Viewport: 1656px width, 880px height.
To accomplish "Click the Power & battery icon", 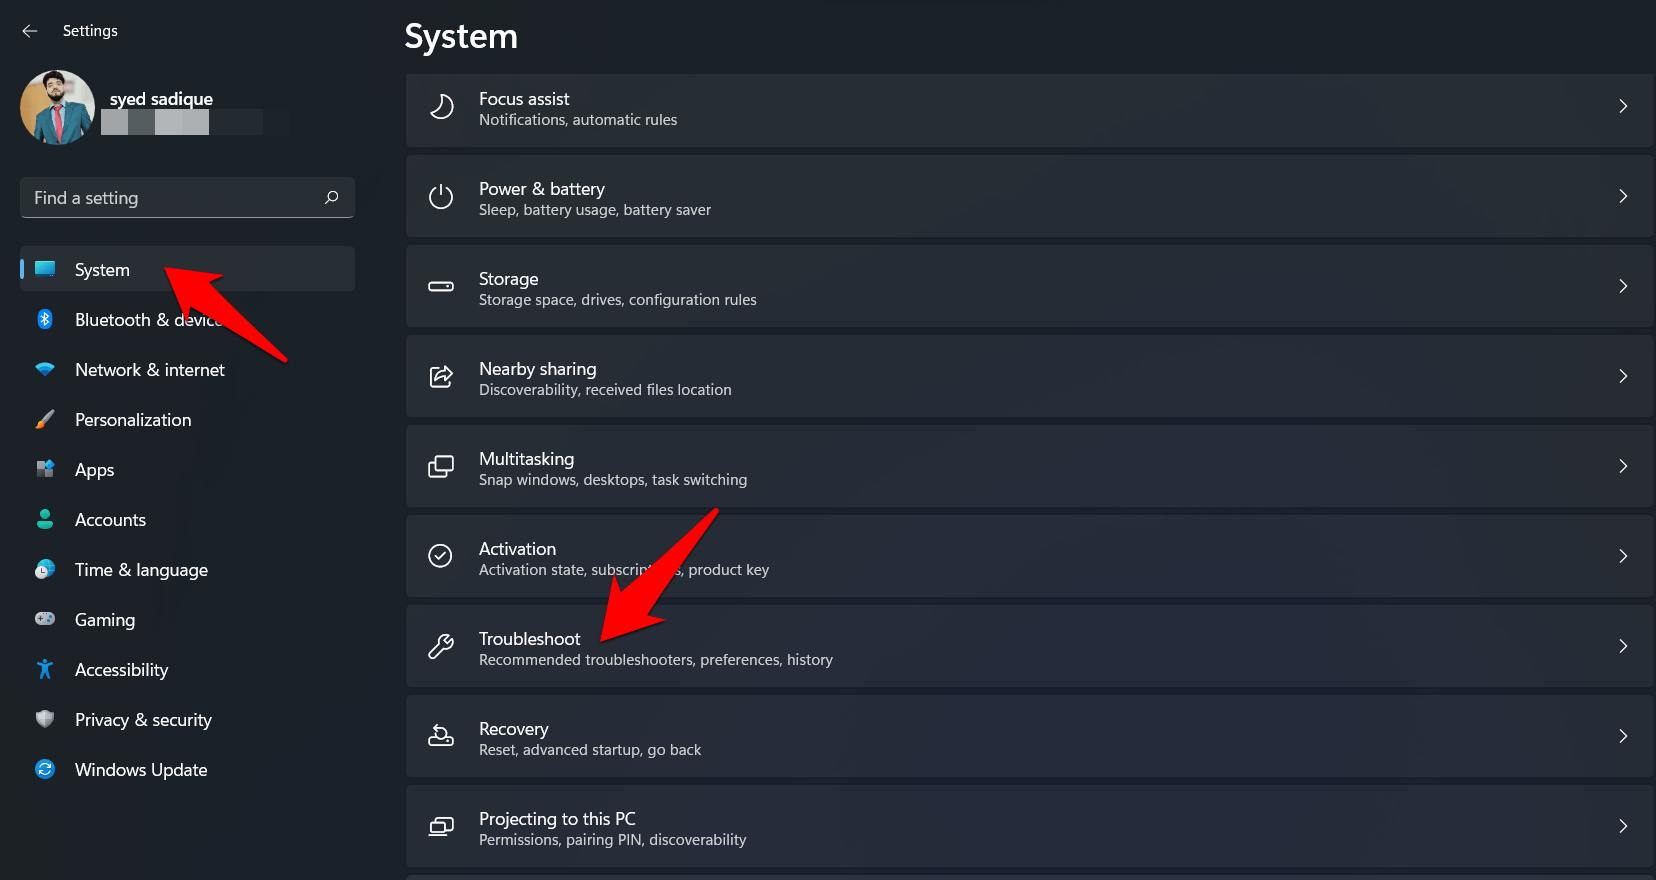I will coord(441,197).
